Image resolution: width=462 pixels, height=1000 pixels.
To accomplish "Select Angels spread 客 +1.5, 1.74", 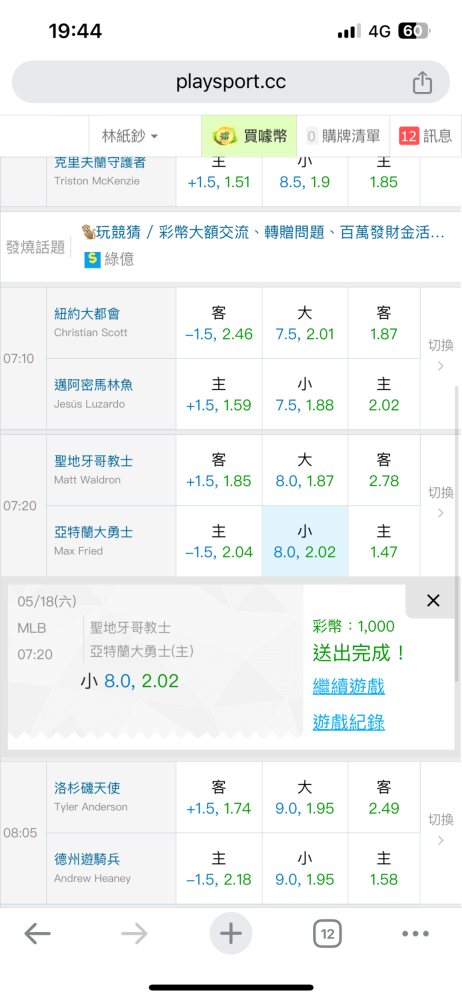I will (219, 797).
